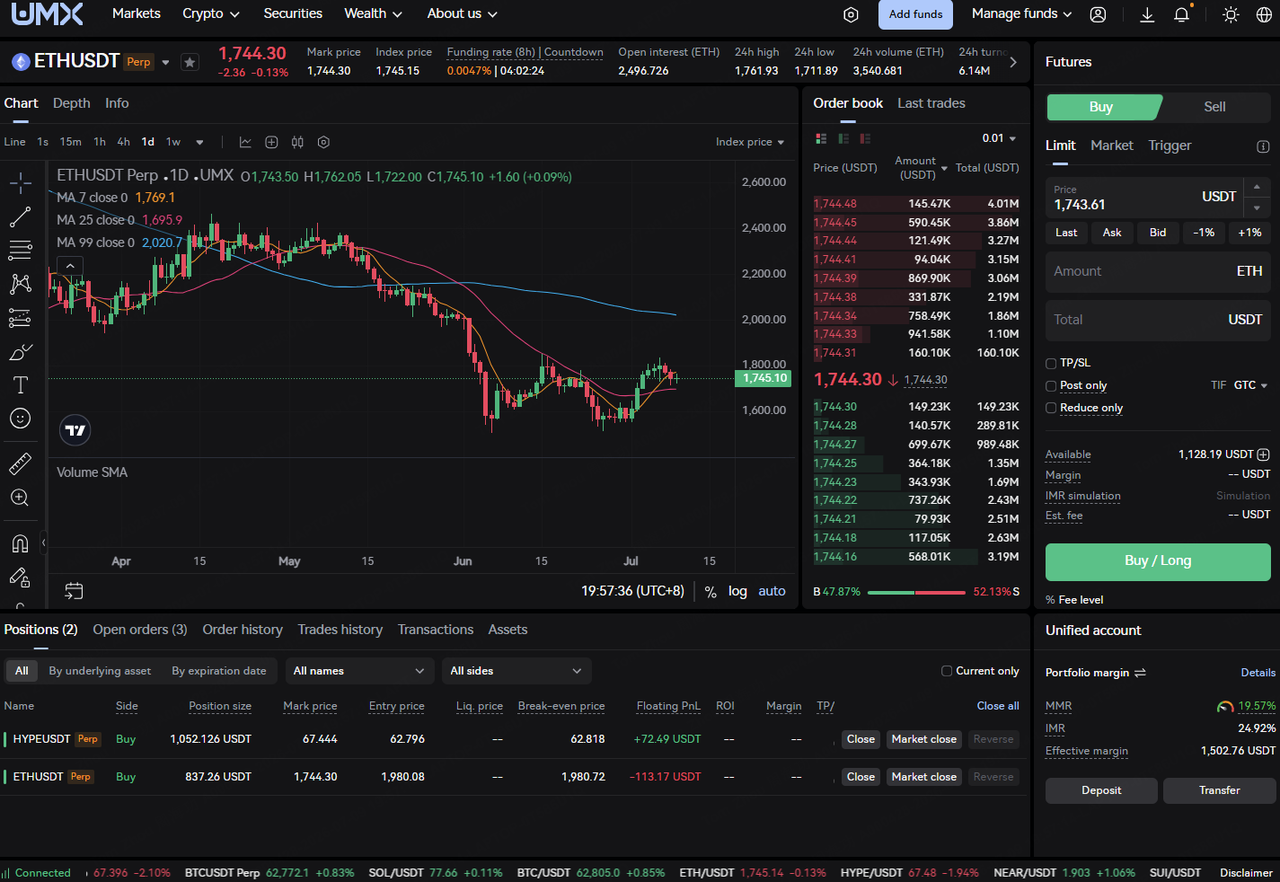
Task: Collapse the chart indicator legend
Action: (x=70, y=266)
